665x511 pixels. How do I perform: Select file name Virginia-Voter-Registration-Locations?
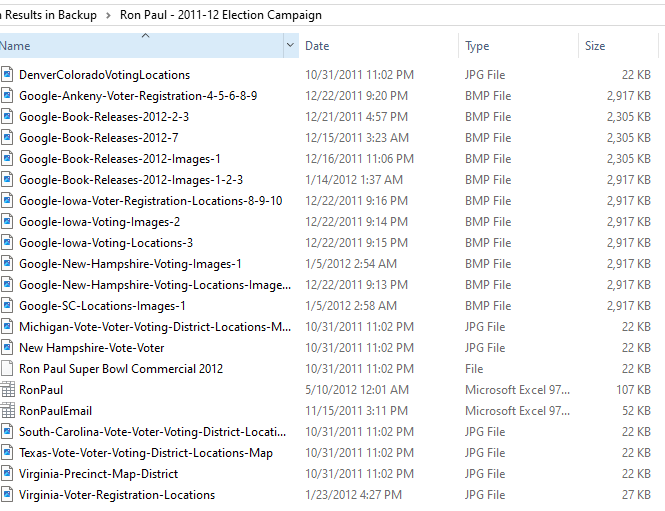pyautogui.click(x=117, y=494)
